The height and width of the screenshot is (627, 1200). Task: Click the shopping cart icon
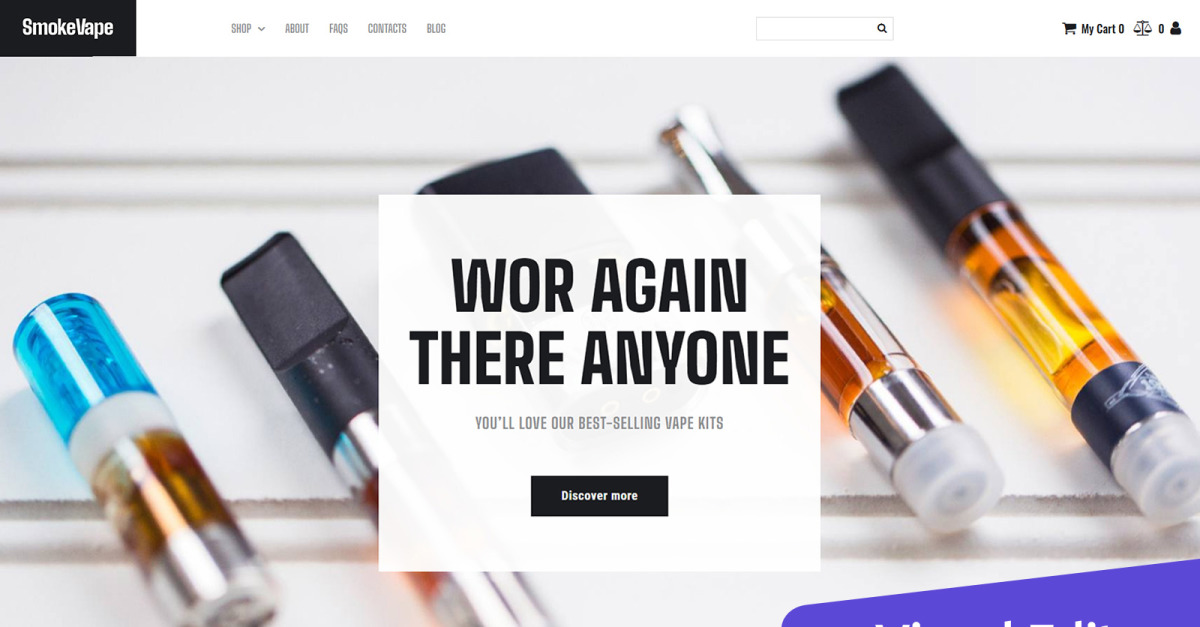1068,29
